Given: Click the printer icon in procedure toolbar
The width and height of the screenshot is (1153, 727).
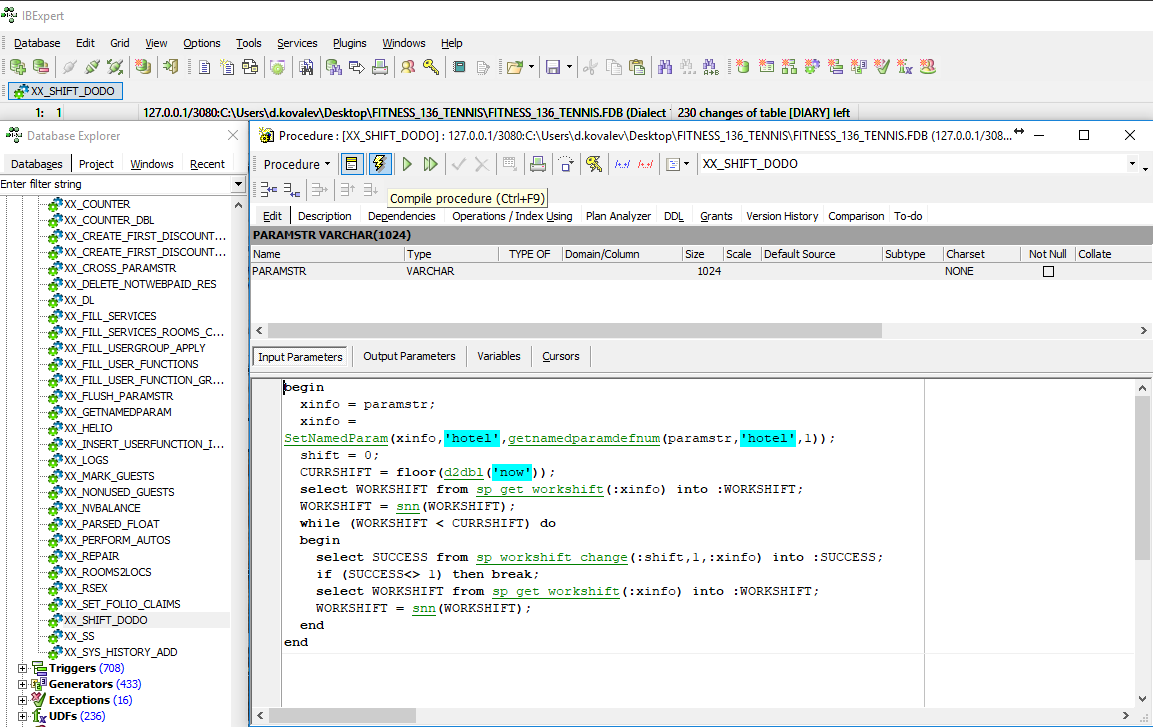Looking at the screenshot, I should pos(538,164).
